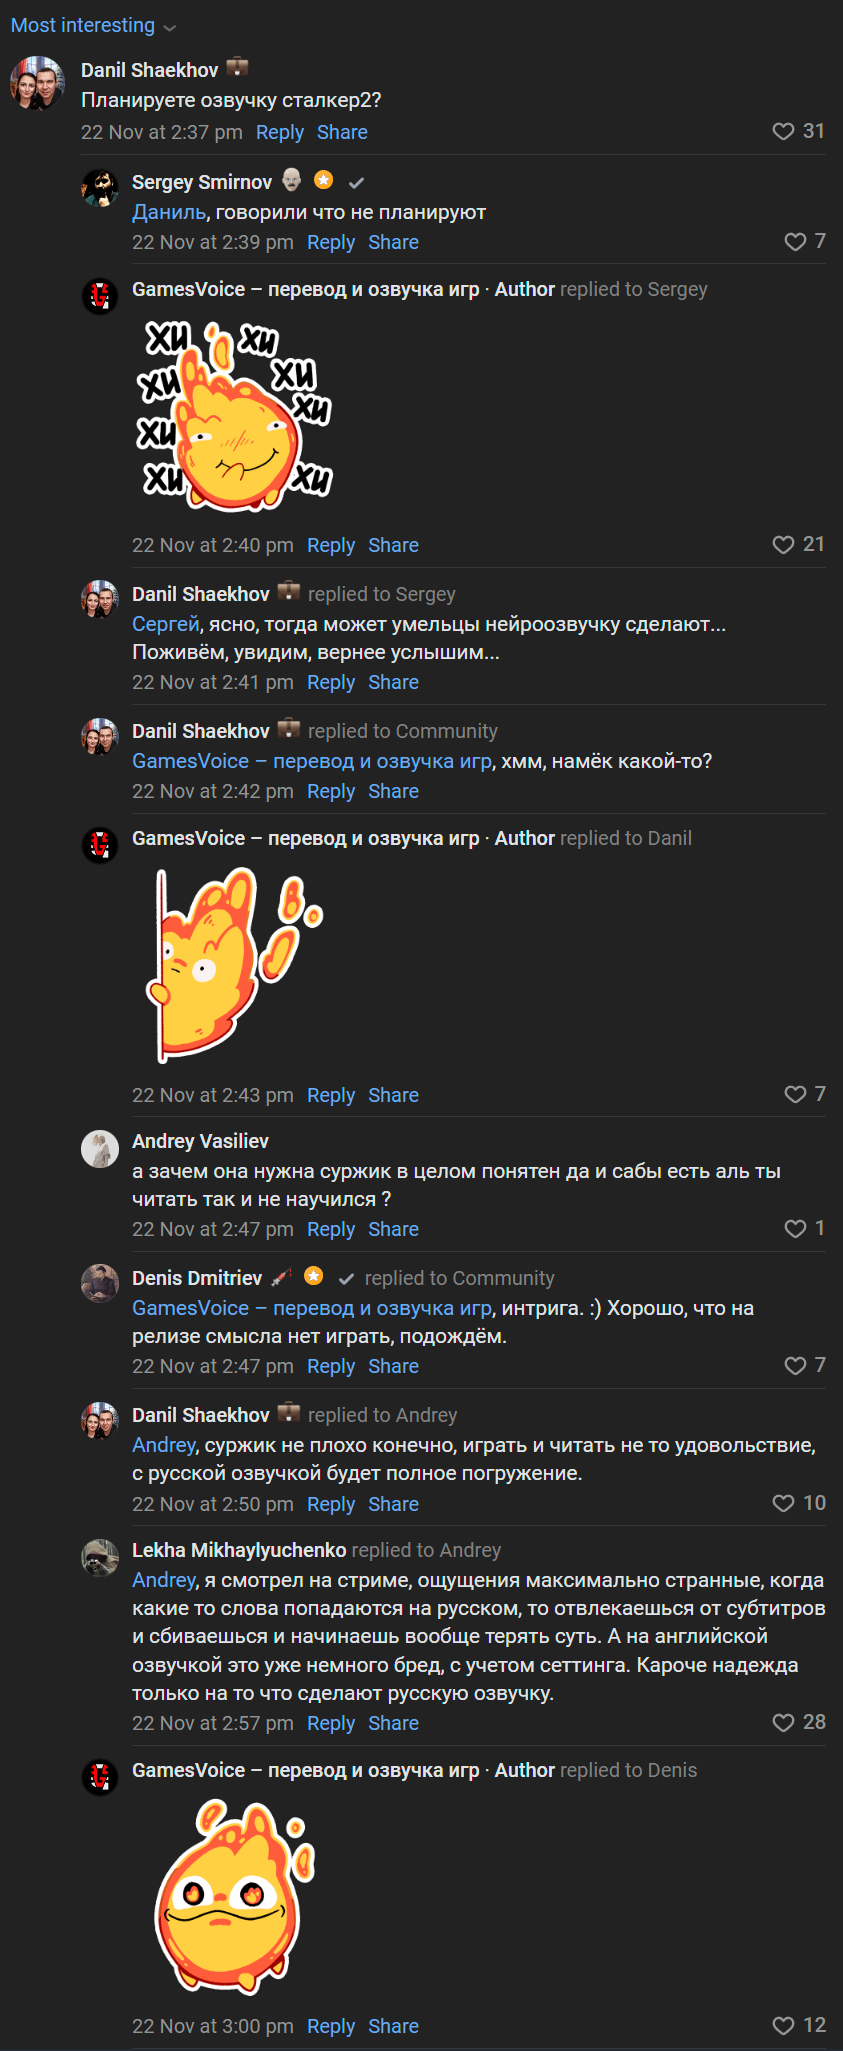Like Andrey Vasiliev's comment
The image size is (843, 2051).
[795, 1229]
